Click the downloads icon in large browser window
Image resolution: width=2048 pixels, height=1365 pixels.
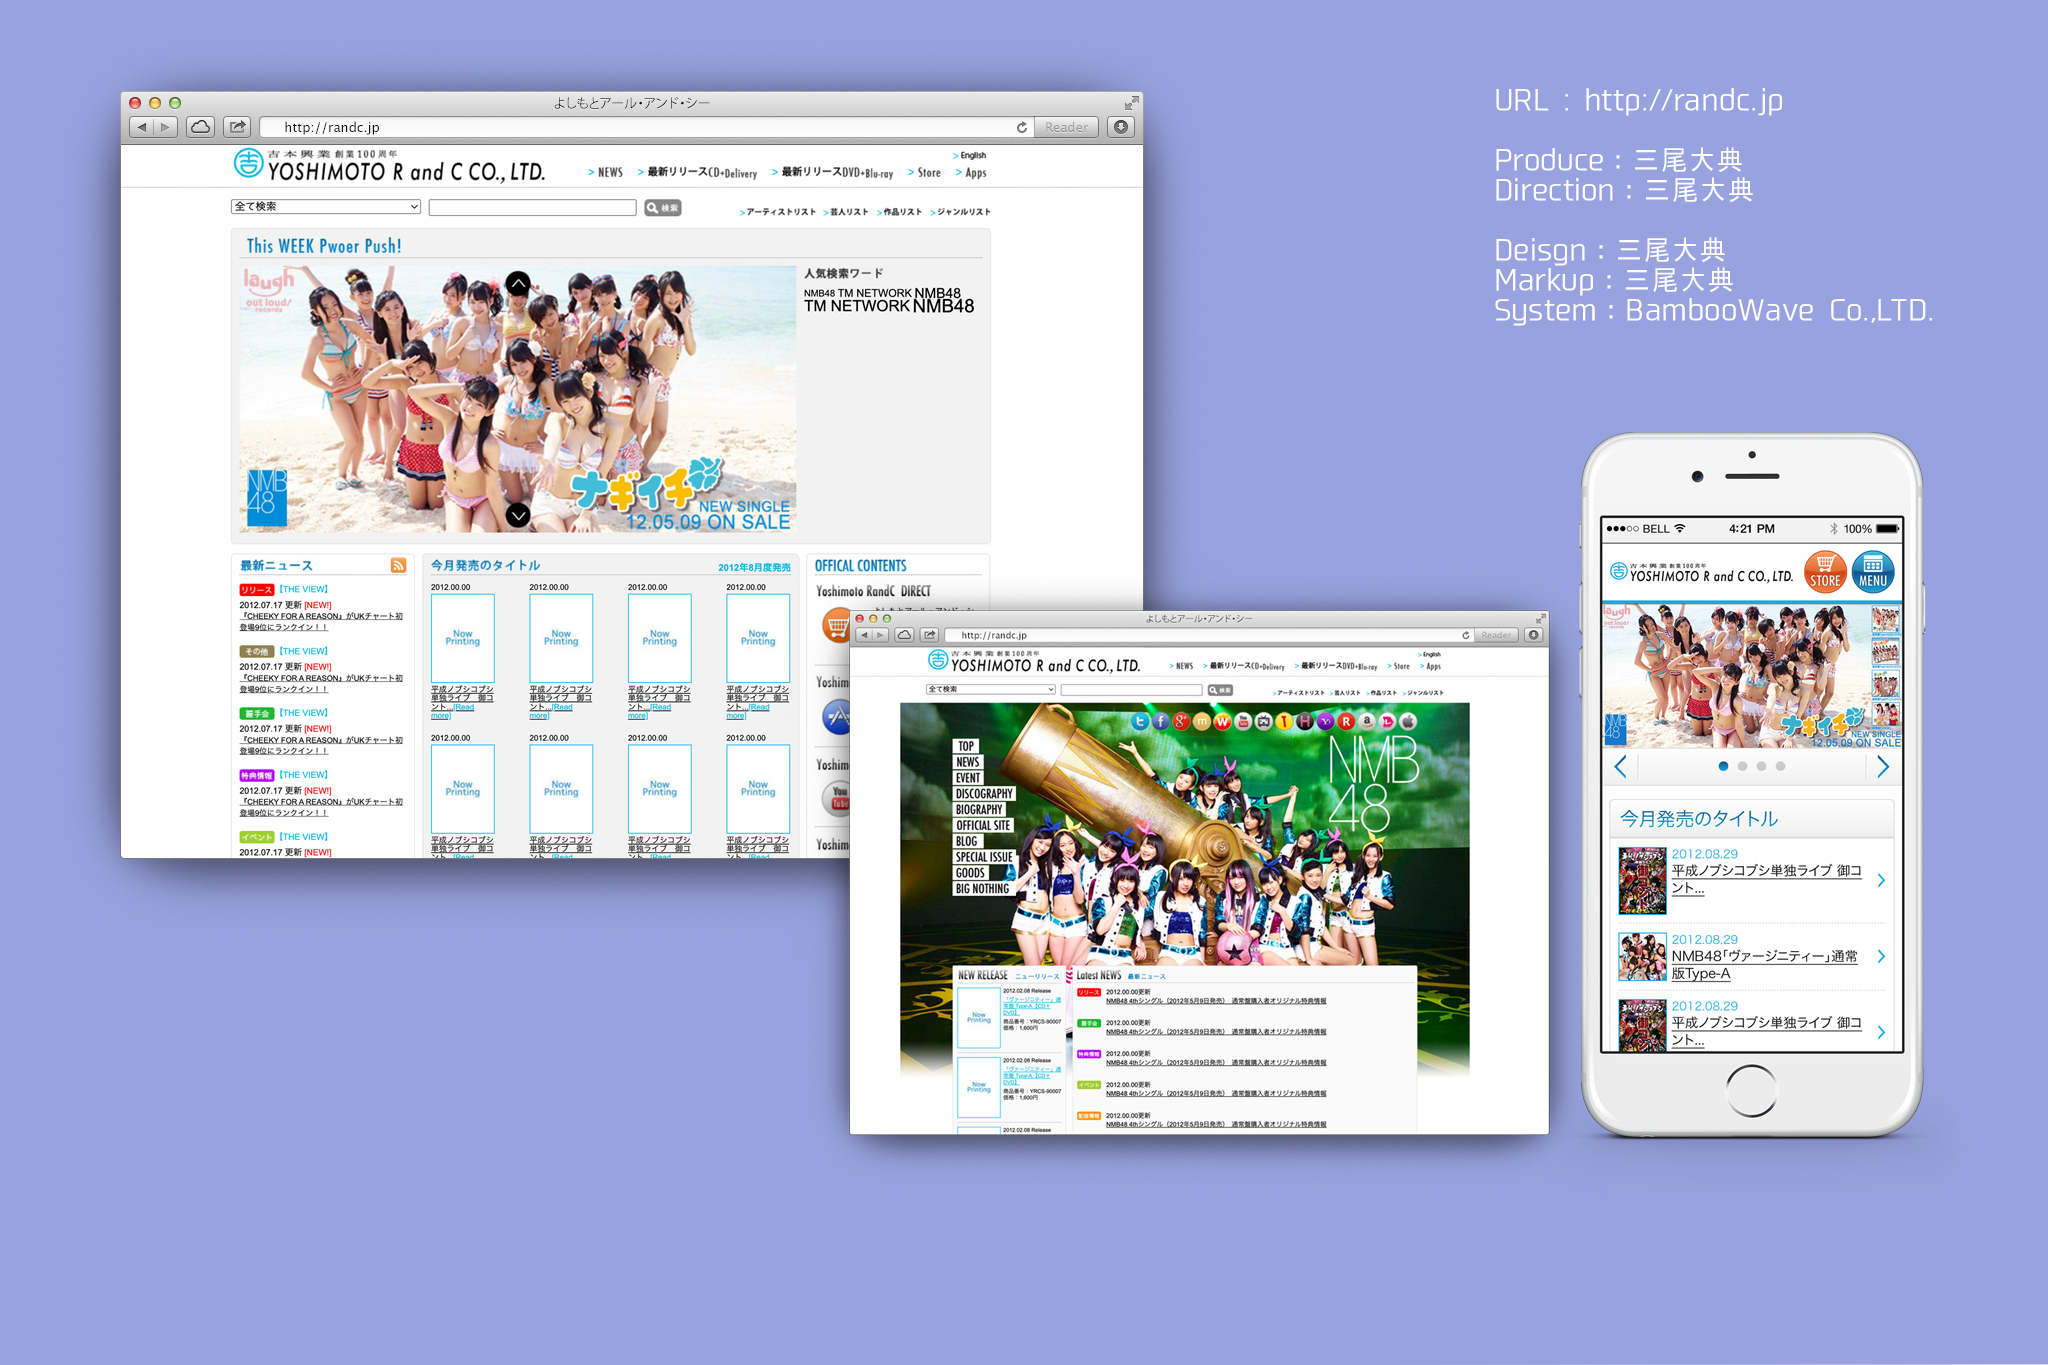point(1121,127)
